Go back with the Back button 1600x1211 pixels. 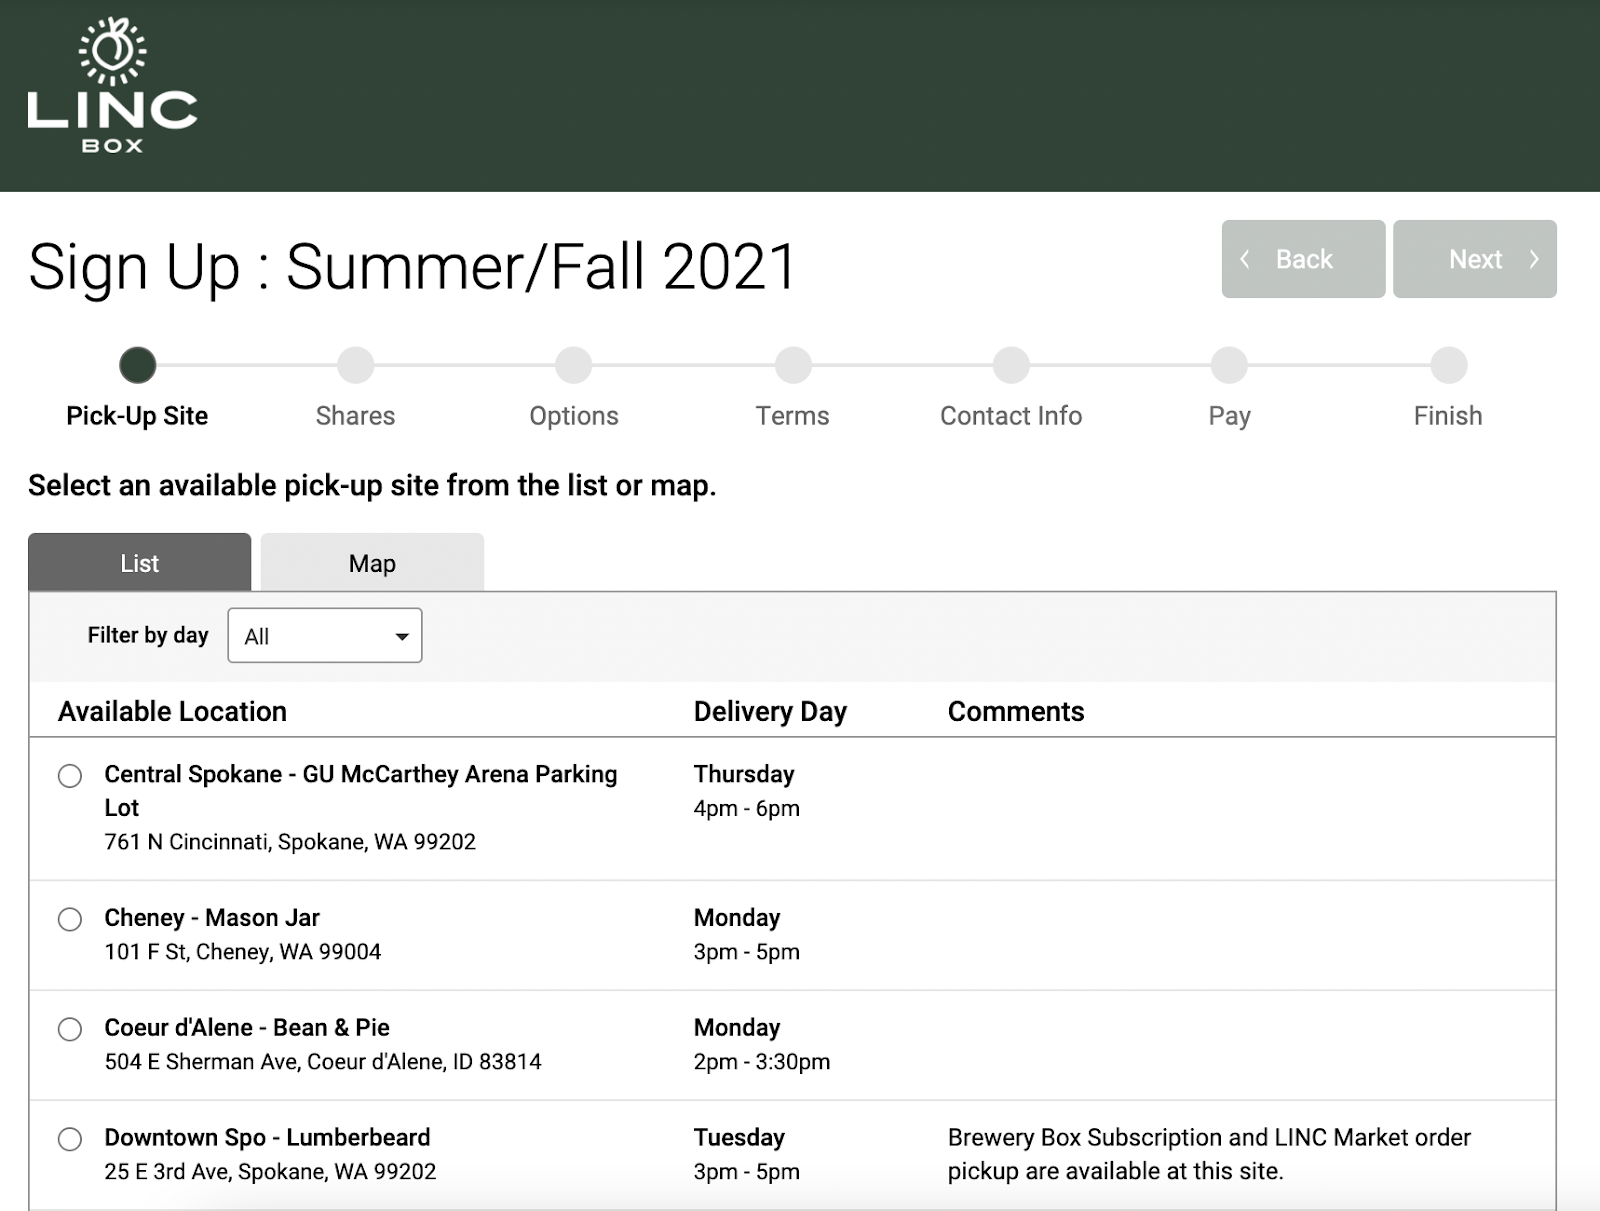coord(1303,259)
